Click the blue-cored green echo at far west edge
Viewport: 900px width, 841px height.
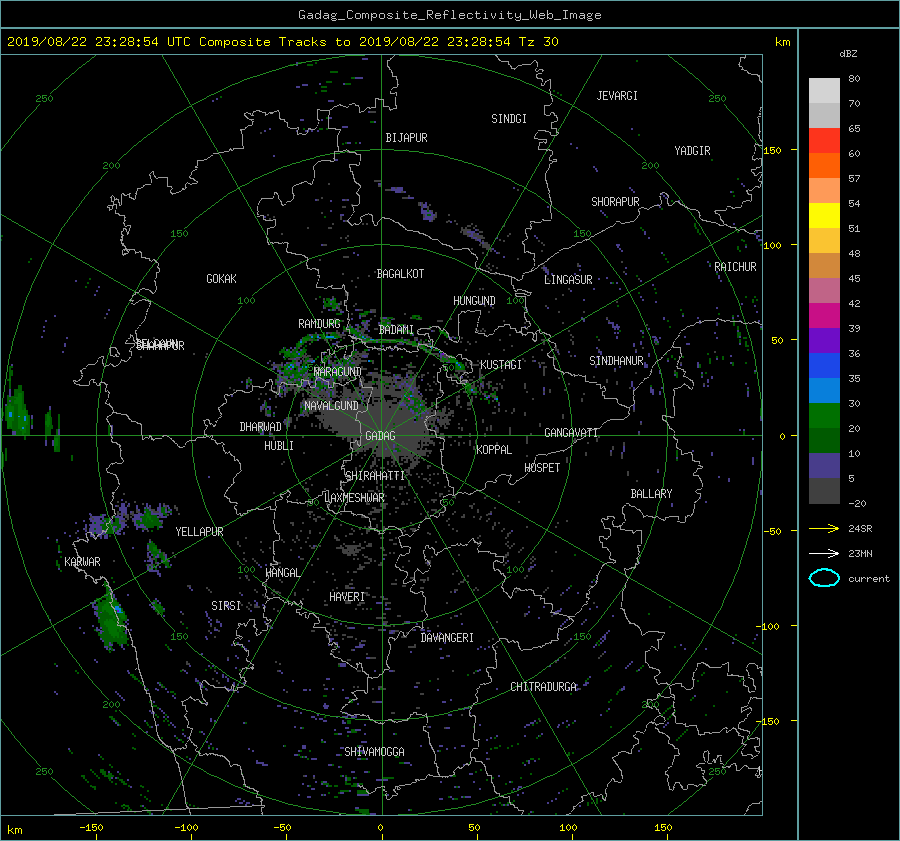[x=16, y=412]
